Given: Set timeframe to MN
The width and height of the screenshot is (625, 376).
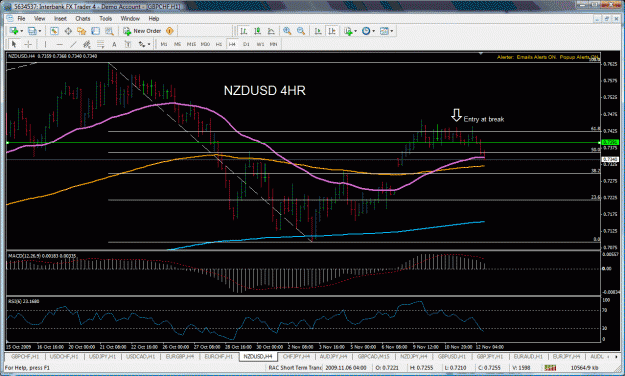Looking at the screenshot, I should tap(273, 44).
